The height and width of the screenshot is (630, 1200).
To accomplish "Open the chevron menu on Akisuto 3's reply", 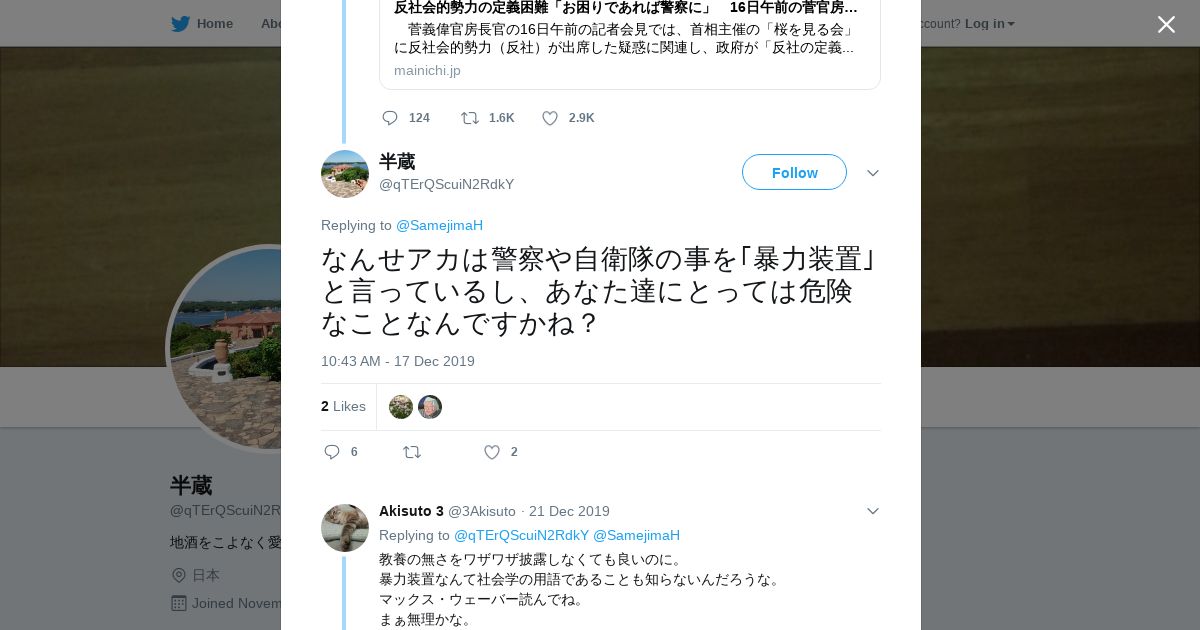I will [x=873, y=511].
